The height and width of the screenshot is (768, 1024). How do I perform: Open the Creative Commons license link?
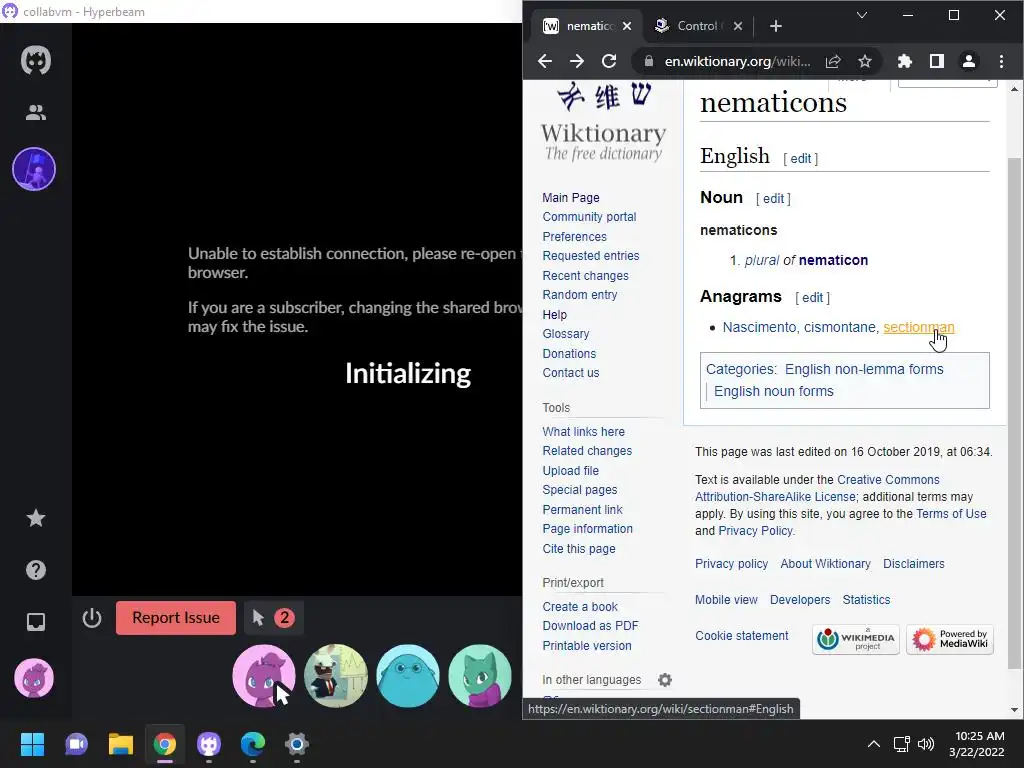pyautogui.click(x=818, y=488)
